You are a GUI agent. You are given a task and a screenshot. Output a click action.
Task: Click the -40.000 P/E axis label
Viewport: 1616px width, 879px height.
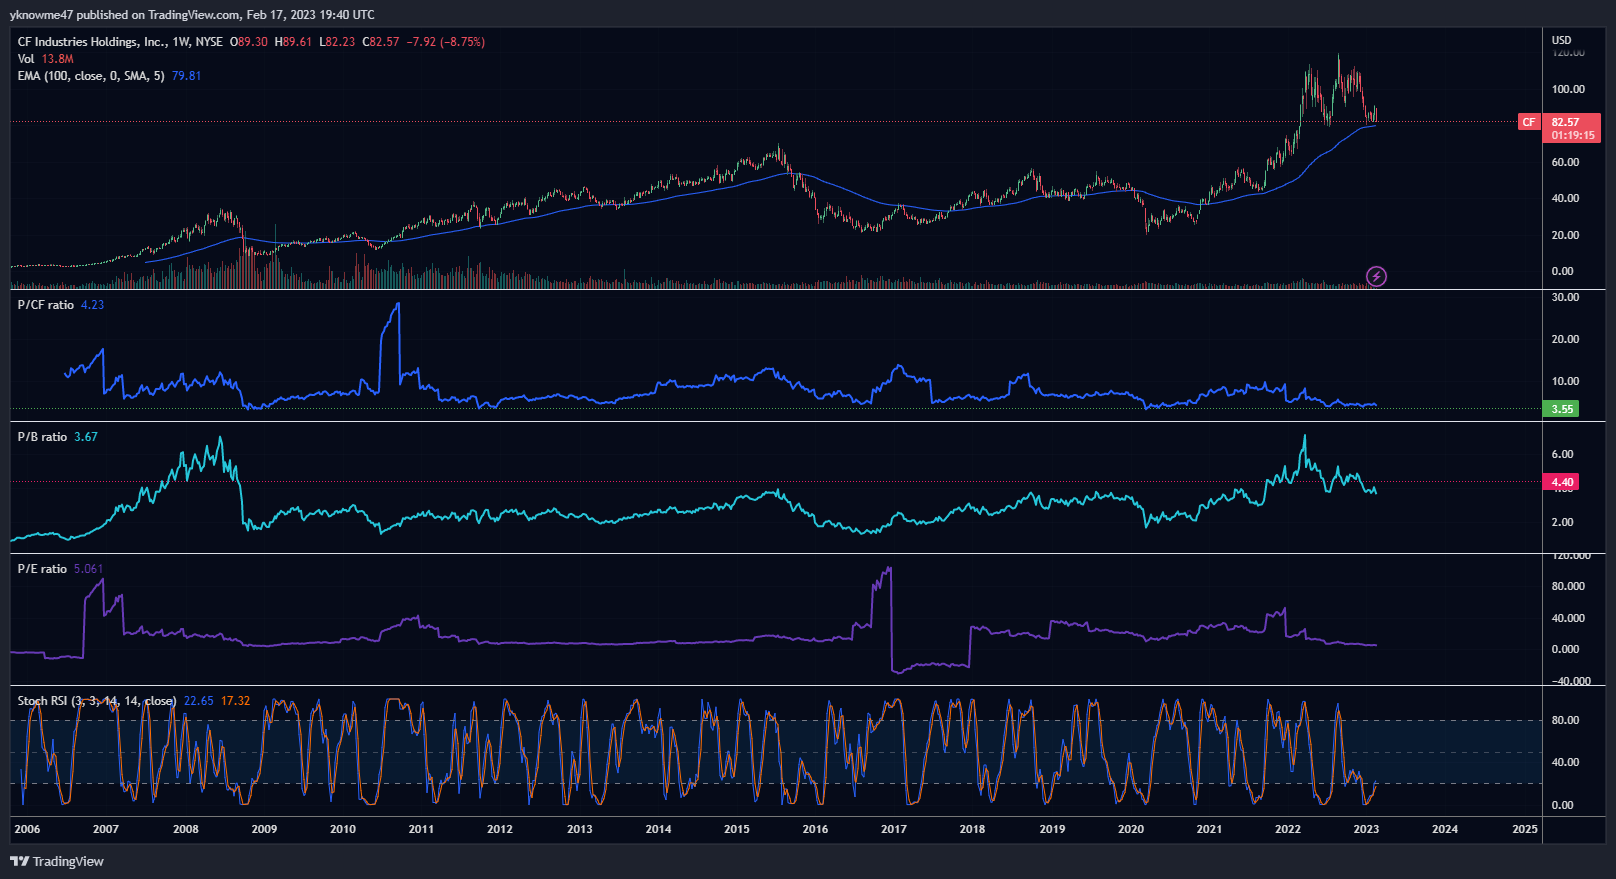coord(1570,681)
